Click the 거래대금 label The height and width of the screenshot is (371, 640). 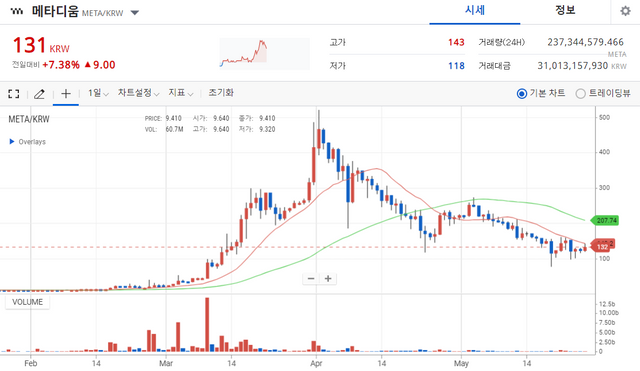pos(494,66)
